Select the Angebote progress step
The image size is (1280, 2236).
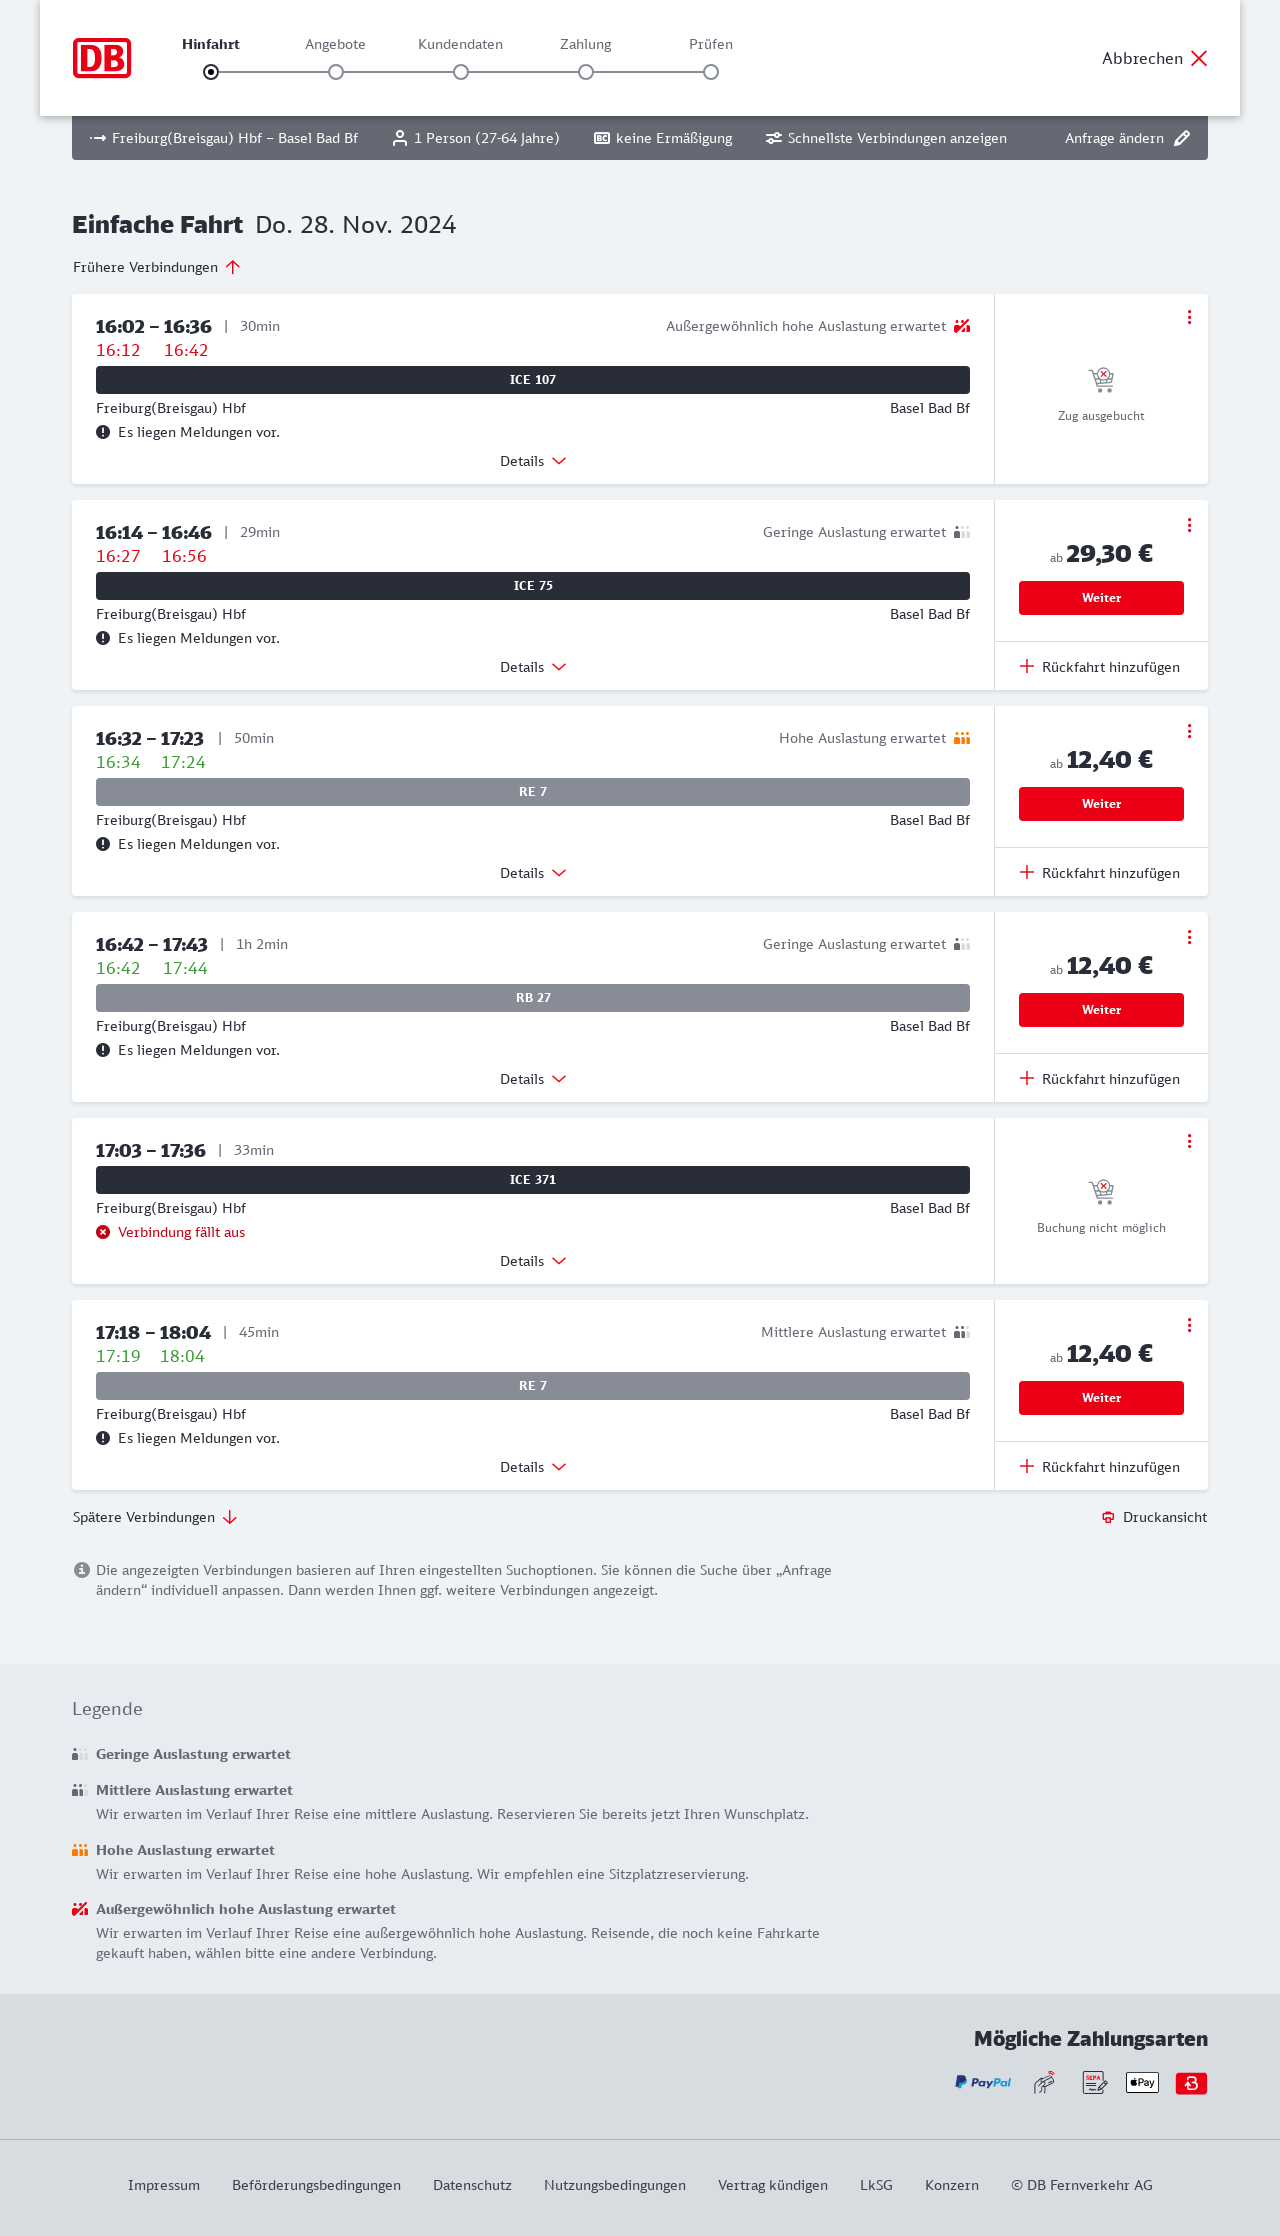(336, 72)
